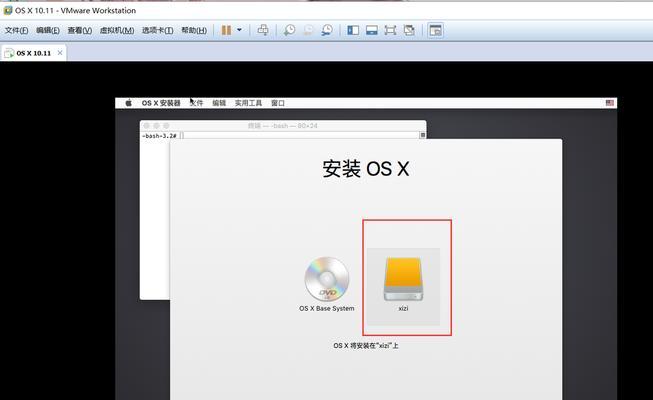This screenshot has width=653, height=400.
Task: Toggle the library sidebar view icon
Action: (x=353, y=30)
